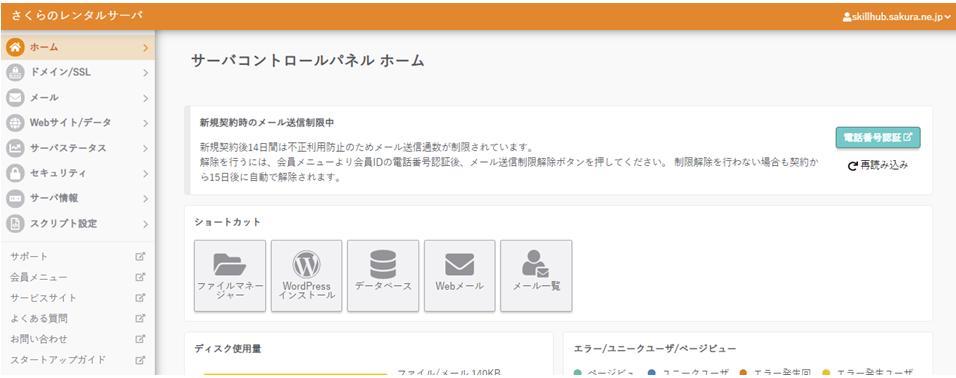Click the Web site/data globe icon
The height and width of the screenshot is (378, 956).
point(15,123)
